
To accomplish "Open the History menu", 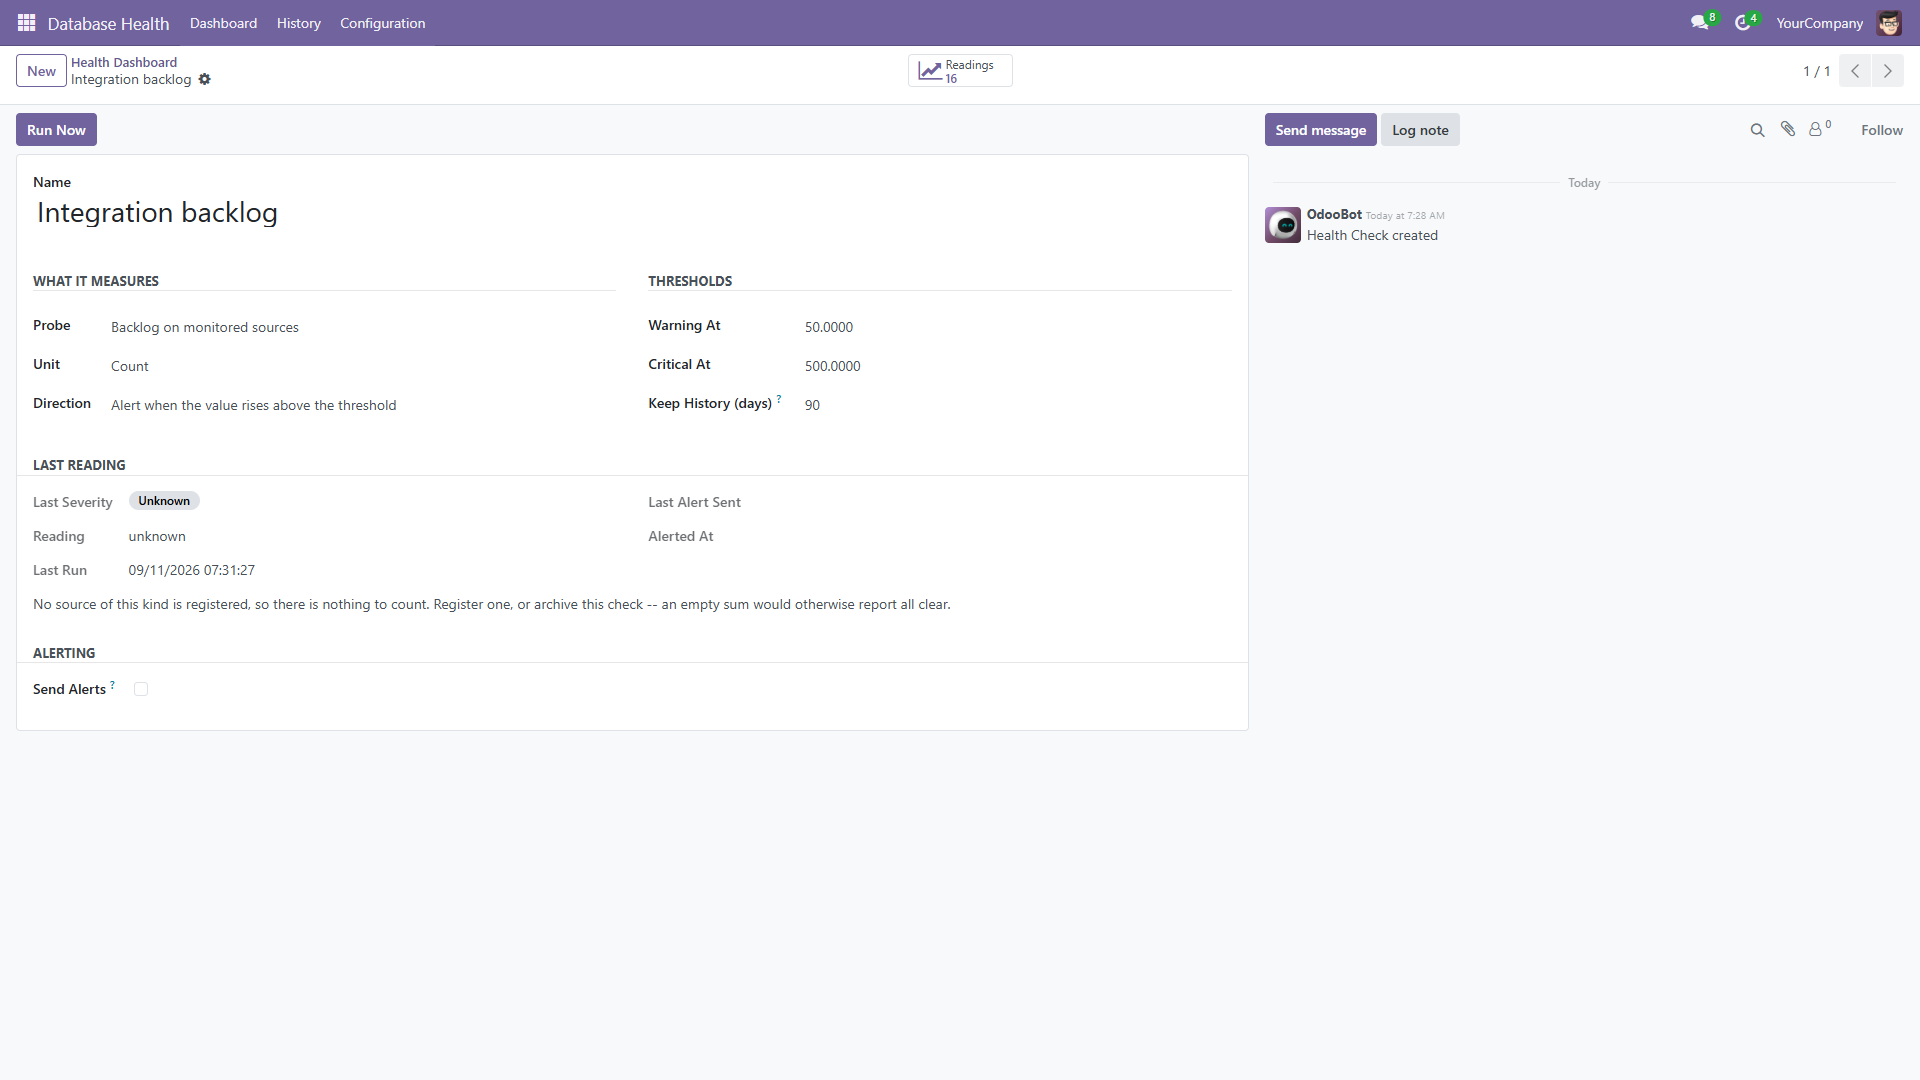I will coord(299,23).
